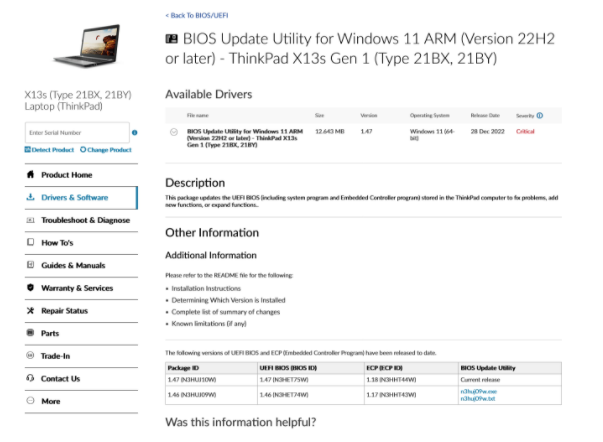Click the Parts icon
Image resolution: width=603 pixels, height=442 pixels.
[30, 333]
